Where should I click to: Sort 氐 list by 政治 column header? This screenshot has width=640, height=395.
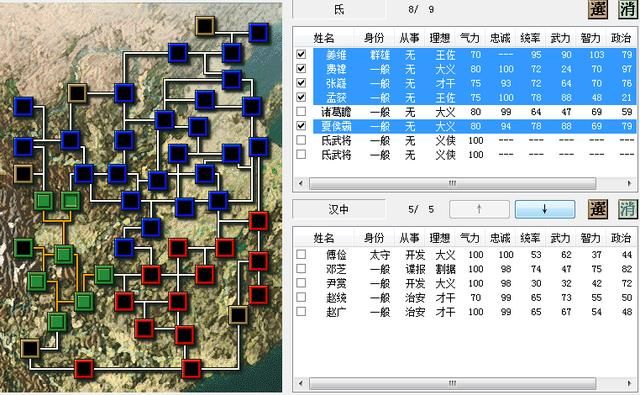pyautogui.click(x=621, y=38)
